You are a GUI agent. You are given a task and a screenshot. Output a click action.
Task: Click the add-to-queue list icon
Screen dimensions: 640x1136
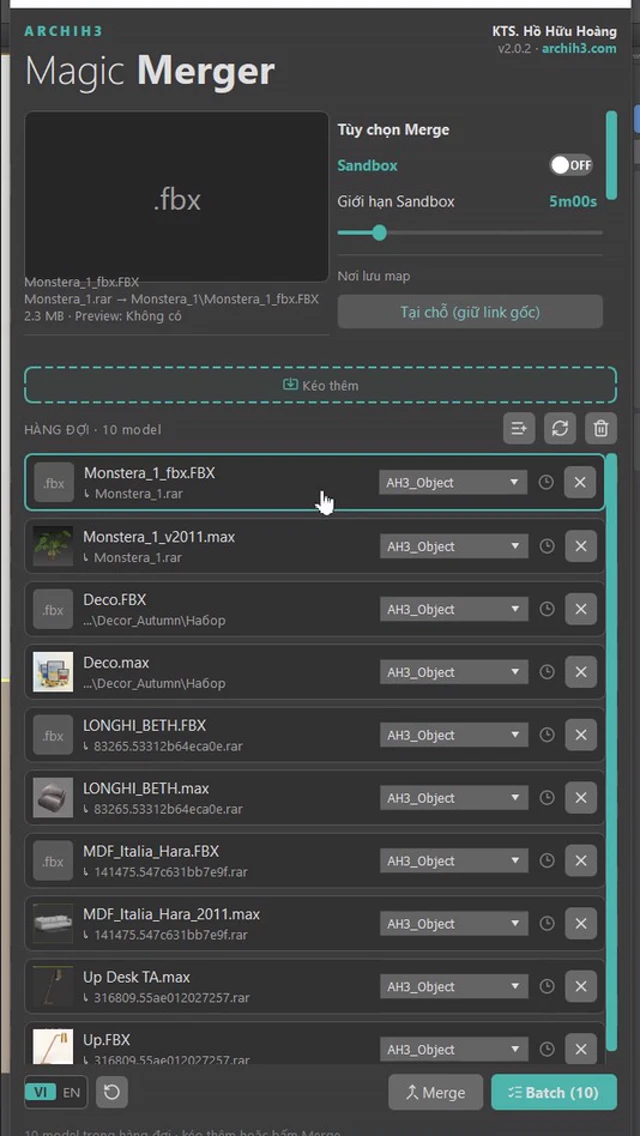tap(519, 428)
